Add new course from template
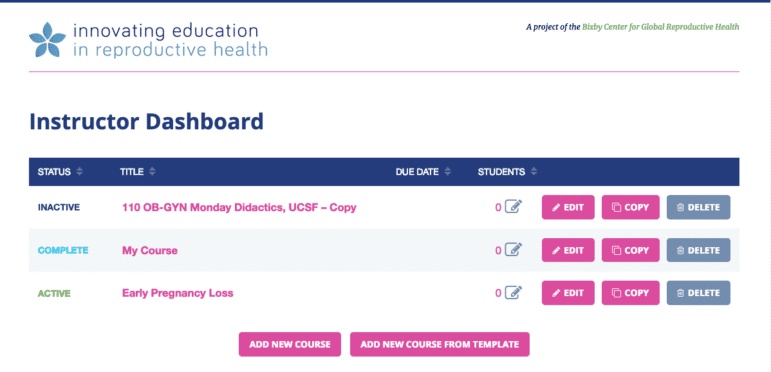771x372 pixels. coord(440,344)
